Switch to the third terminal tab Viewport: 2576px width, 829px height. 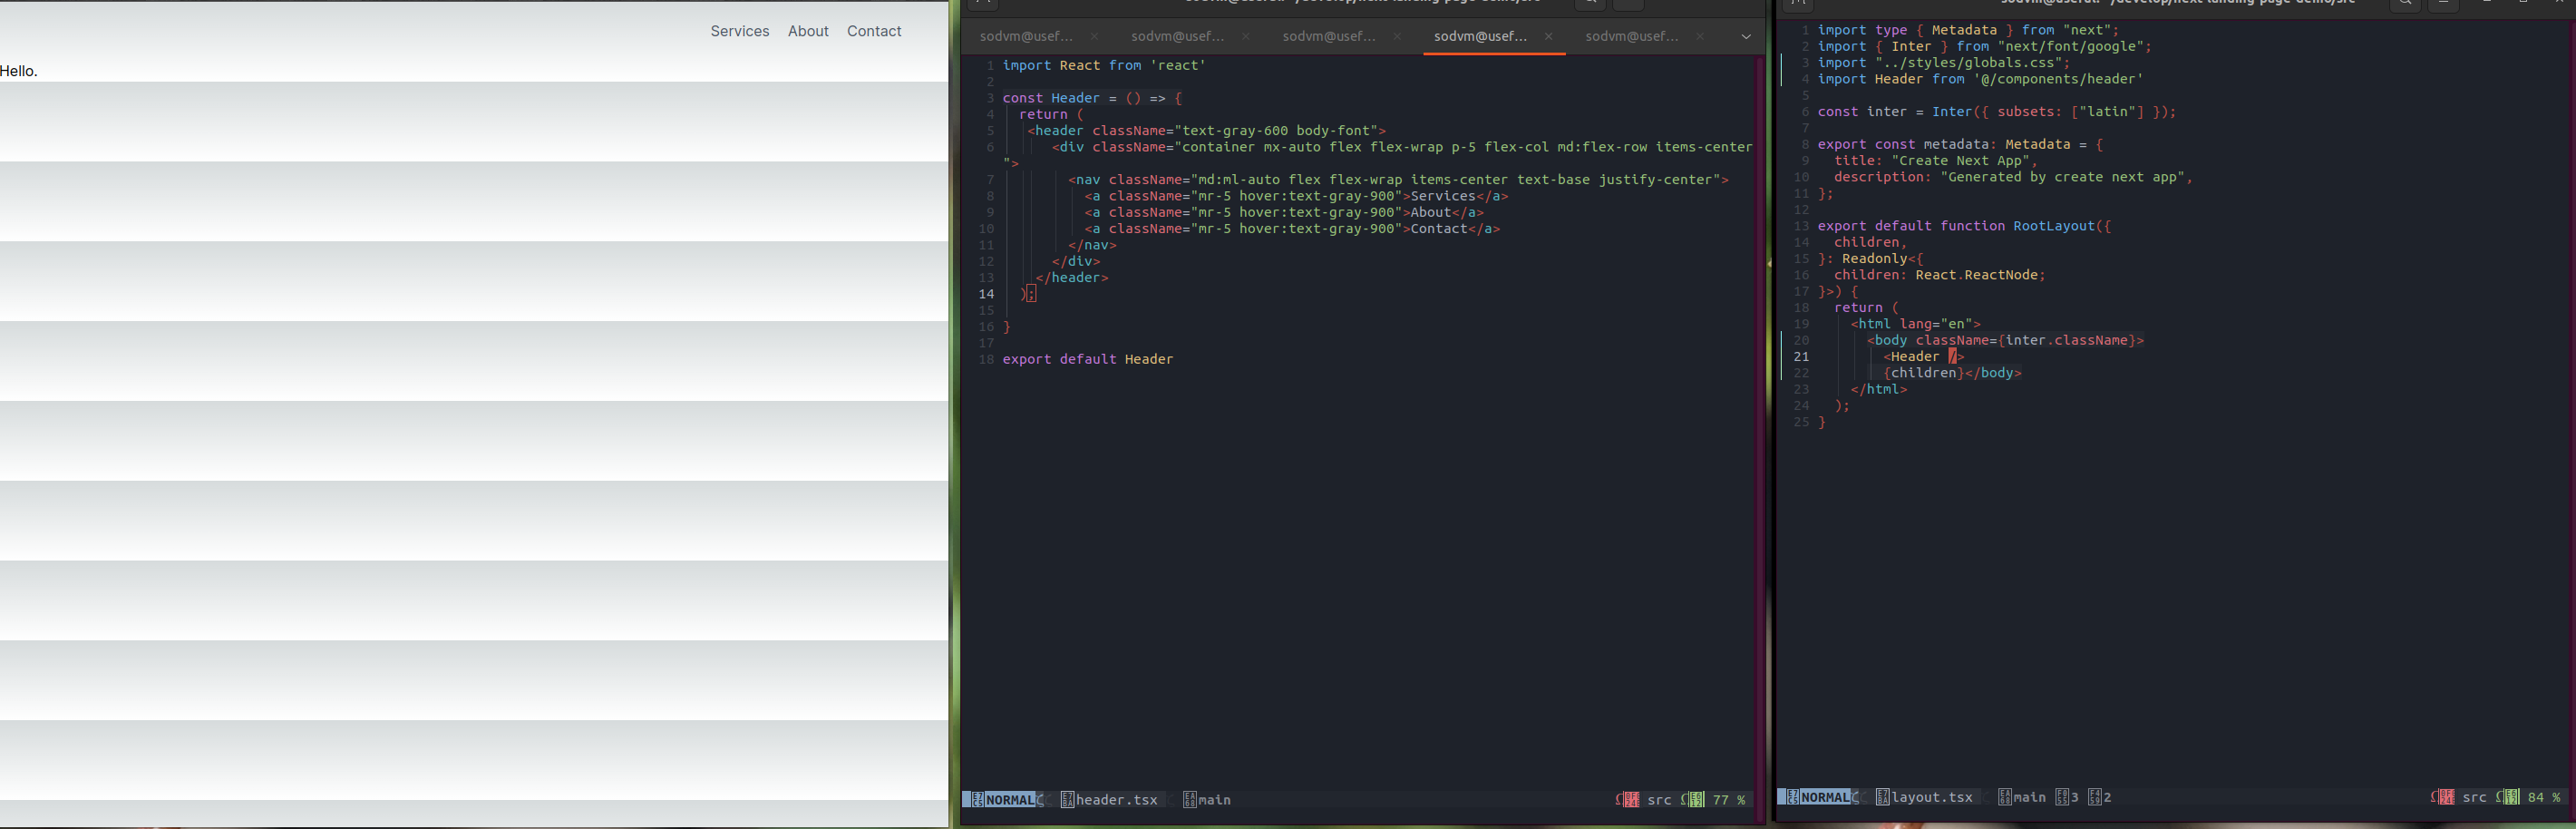point(1329,36)
